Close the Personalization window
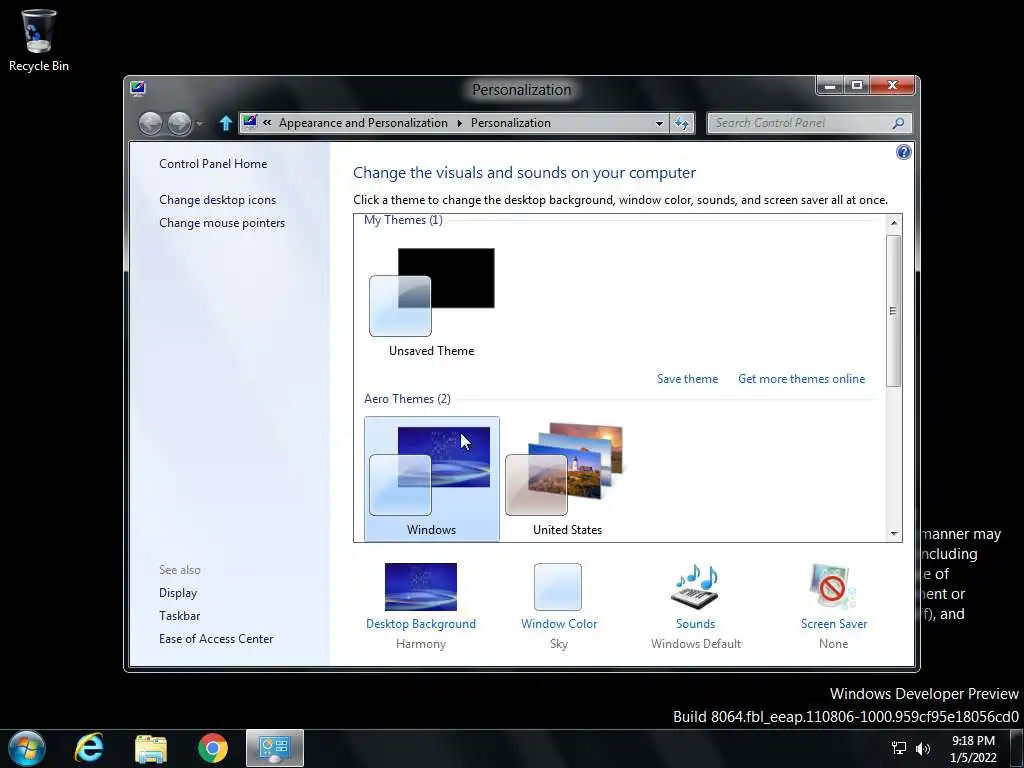The height and width of the screenshot is (768, 1024). click(x=893, y=86)
